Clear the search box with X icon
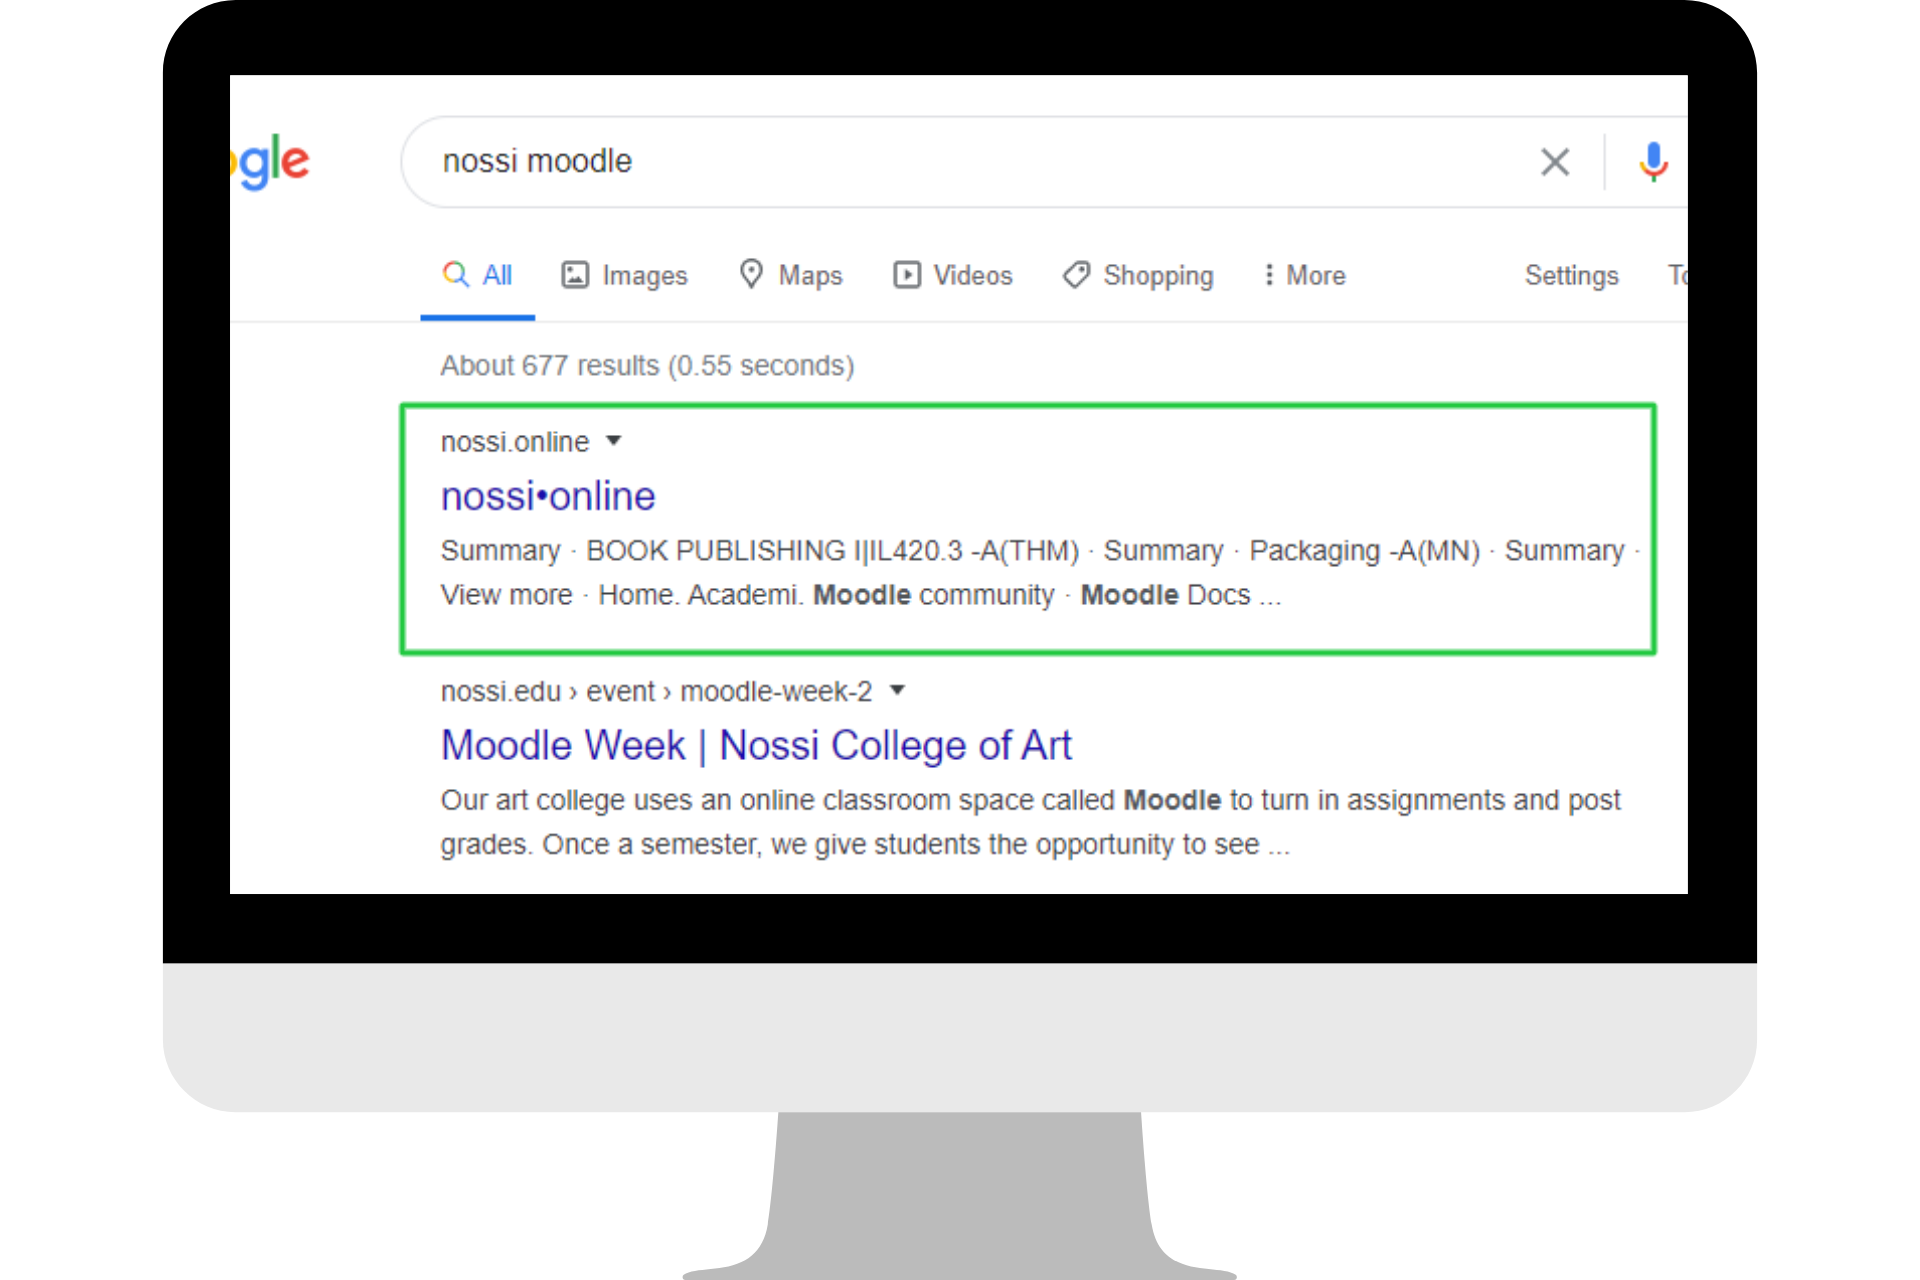 (x=1554, y=162)
